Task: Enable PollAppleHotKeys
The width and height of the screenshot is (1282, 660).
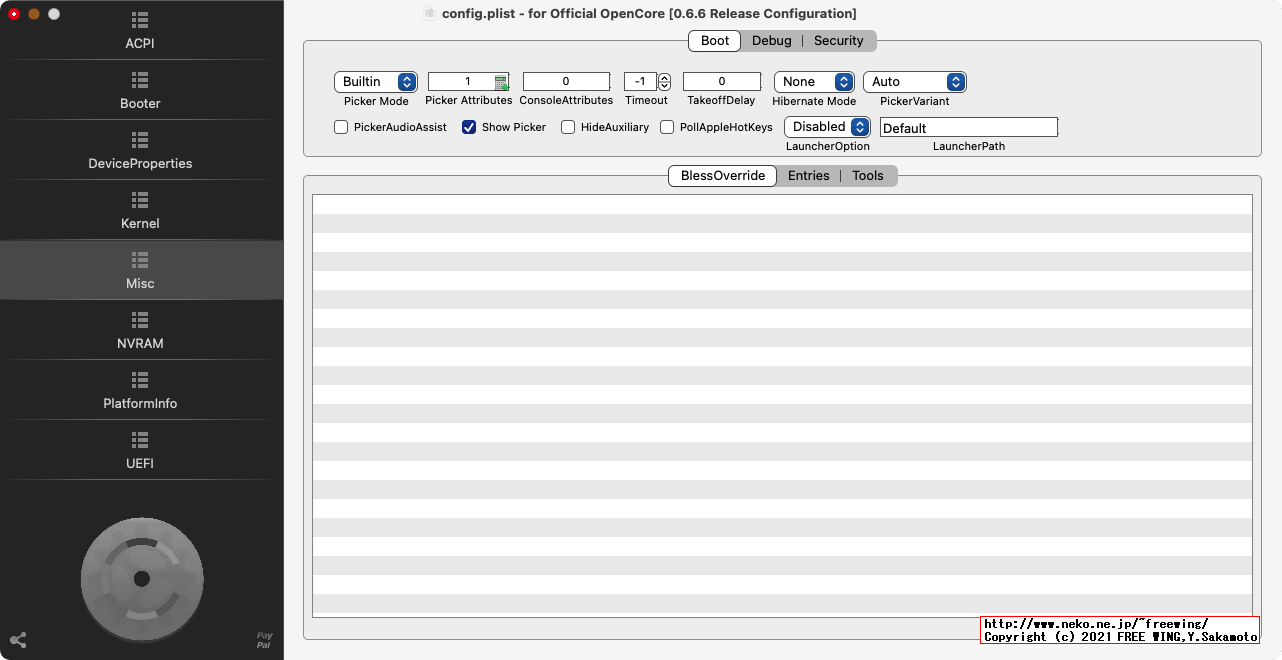Action: [667, 127]
